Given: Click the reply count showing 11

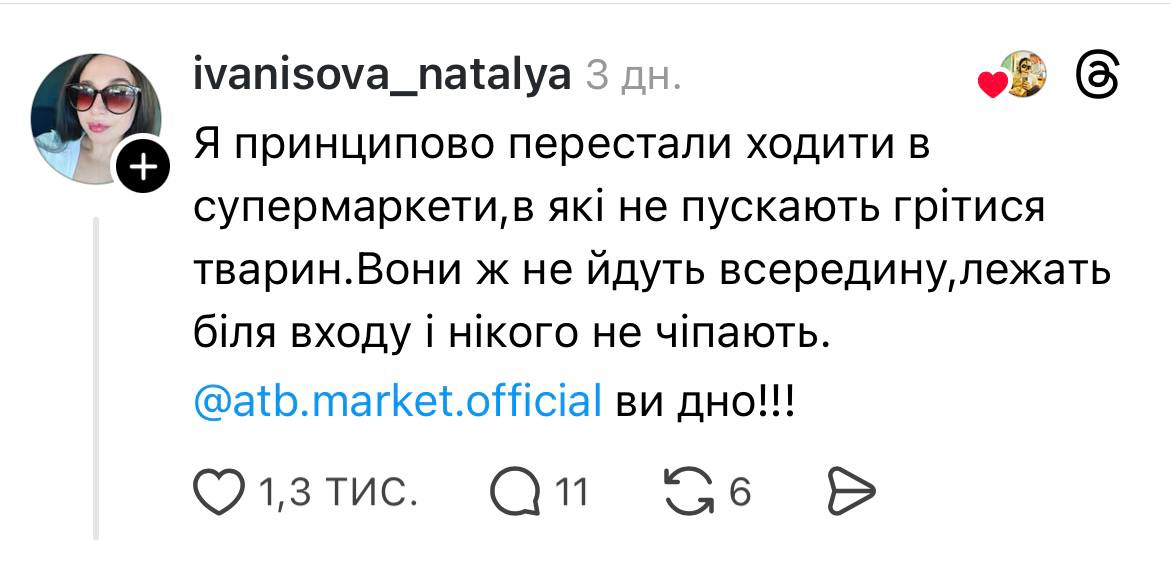Looking at the screenshot, I should (x=571, y=492).
